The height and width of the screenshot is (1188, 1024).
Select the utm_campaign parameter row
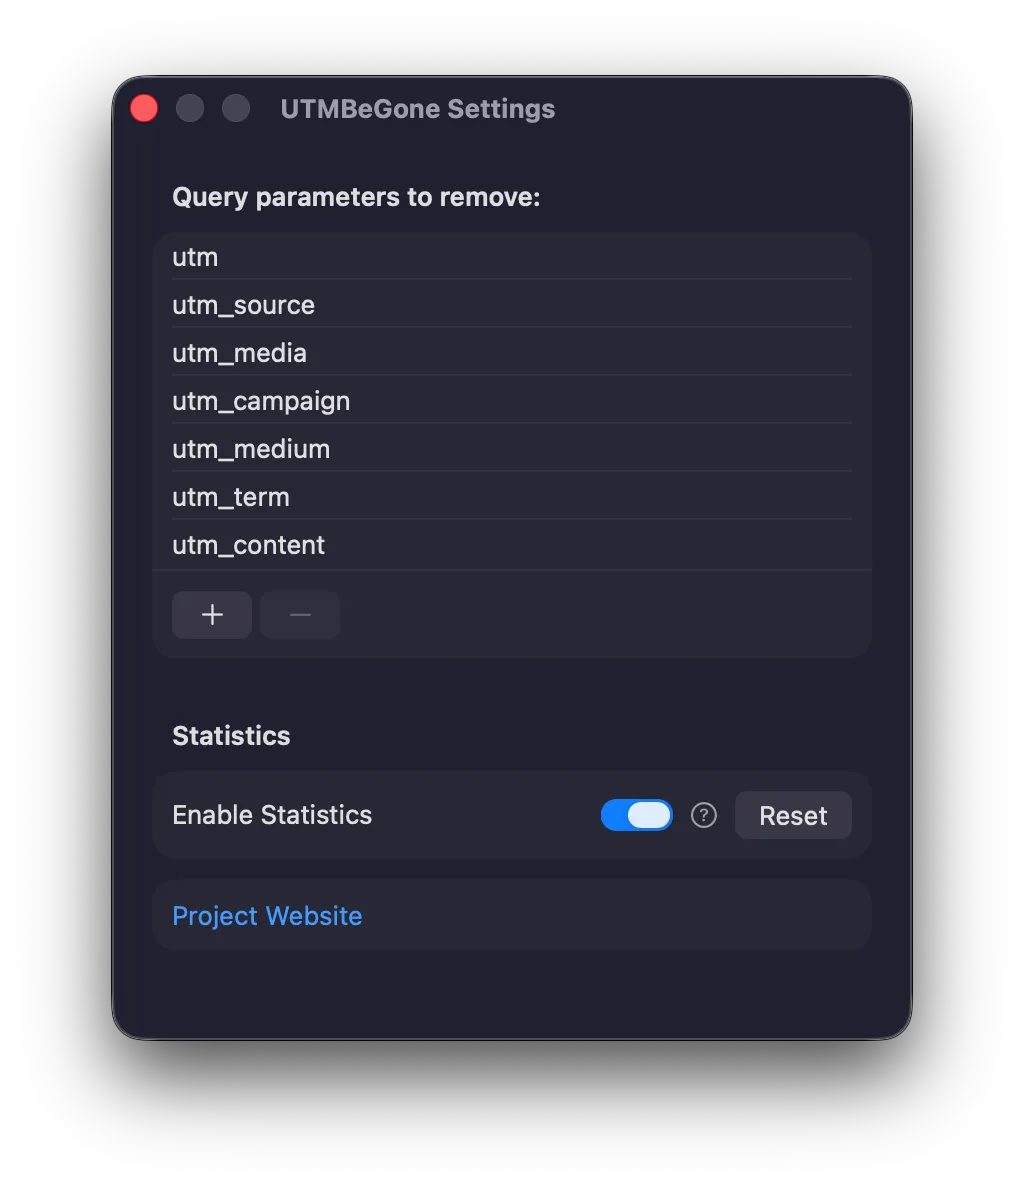[400, 400]
